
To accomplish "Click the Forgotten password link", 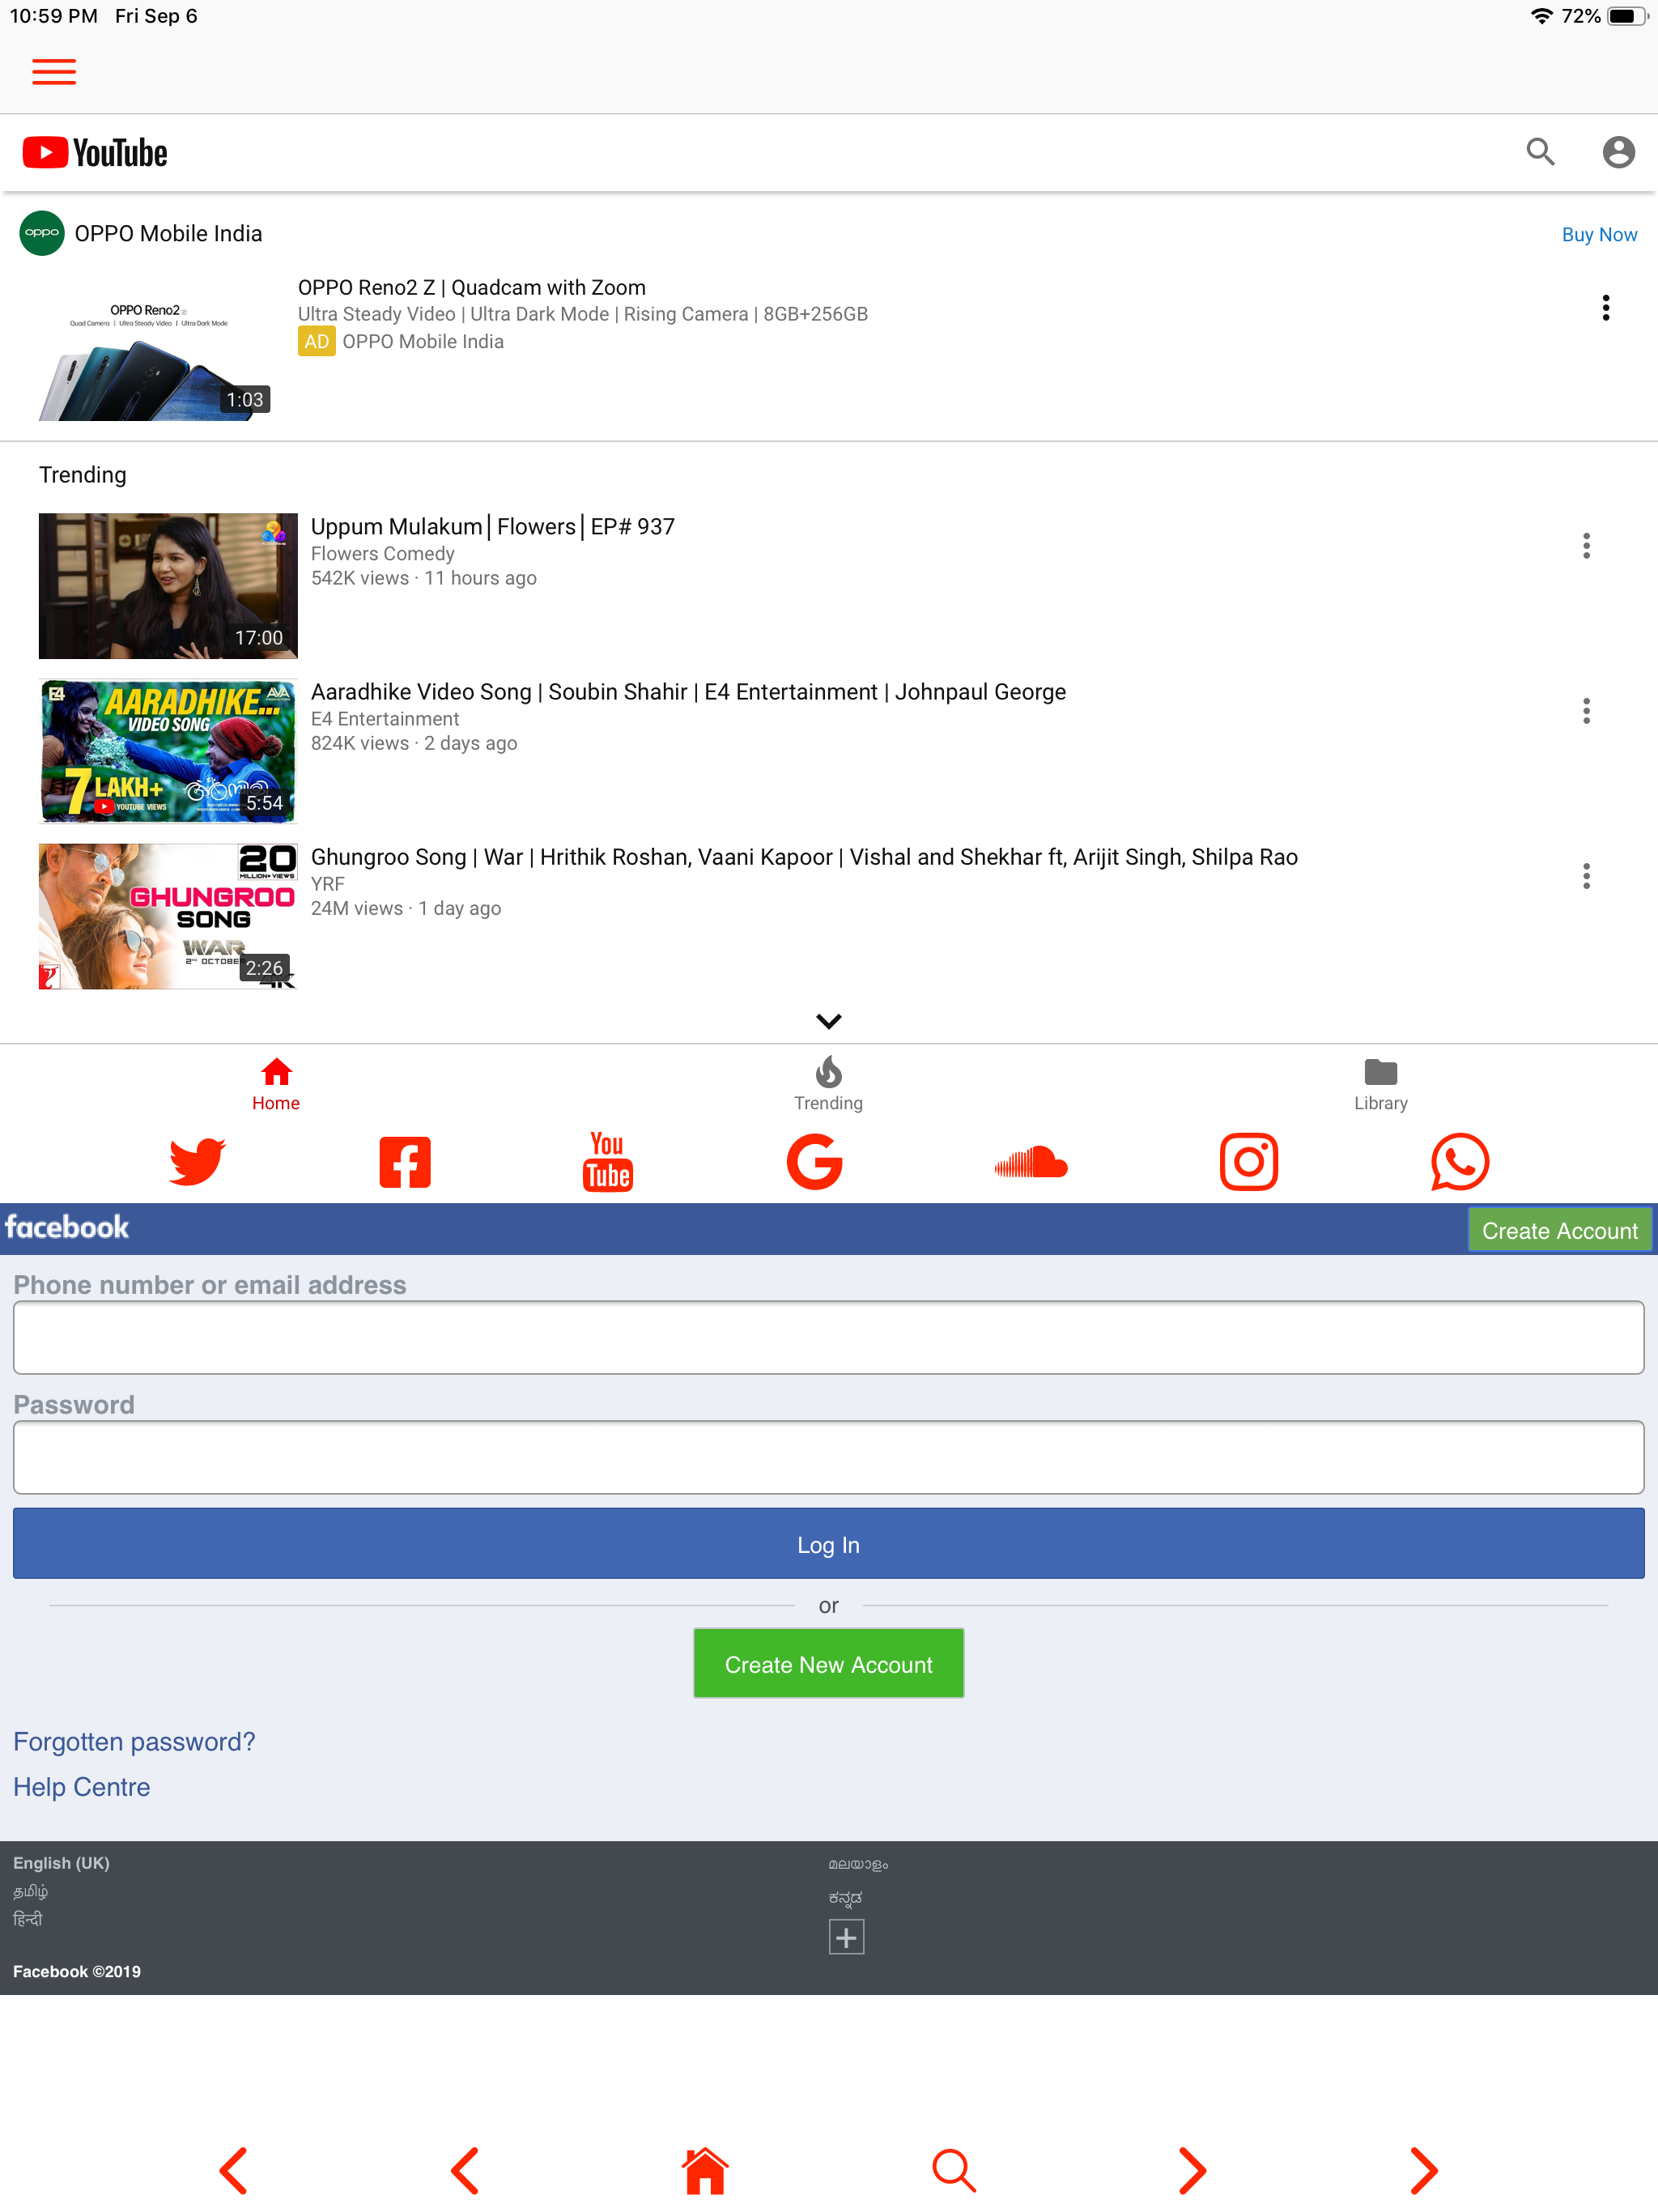I will [x=134, y=1741].
